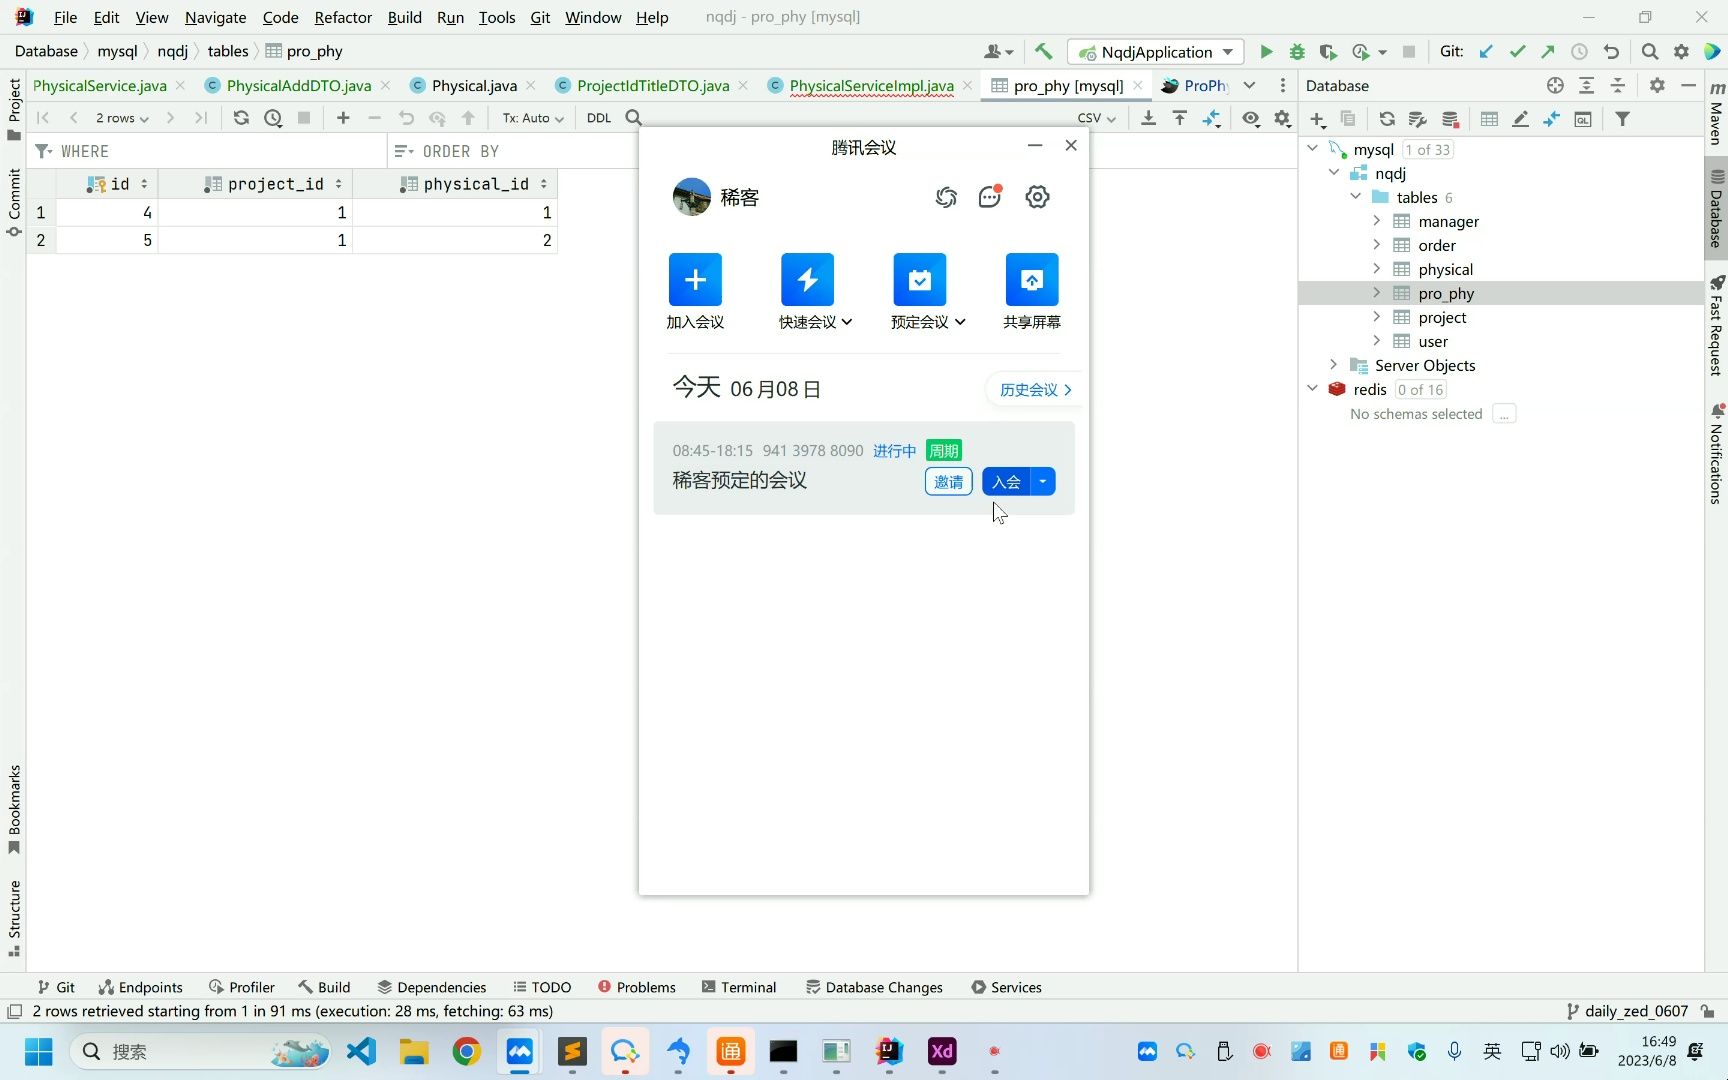Toggle Commit tool window on left stripe
Image resolution: width=1728 pixels, height=1080 pixels.
tap(14, 202)
